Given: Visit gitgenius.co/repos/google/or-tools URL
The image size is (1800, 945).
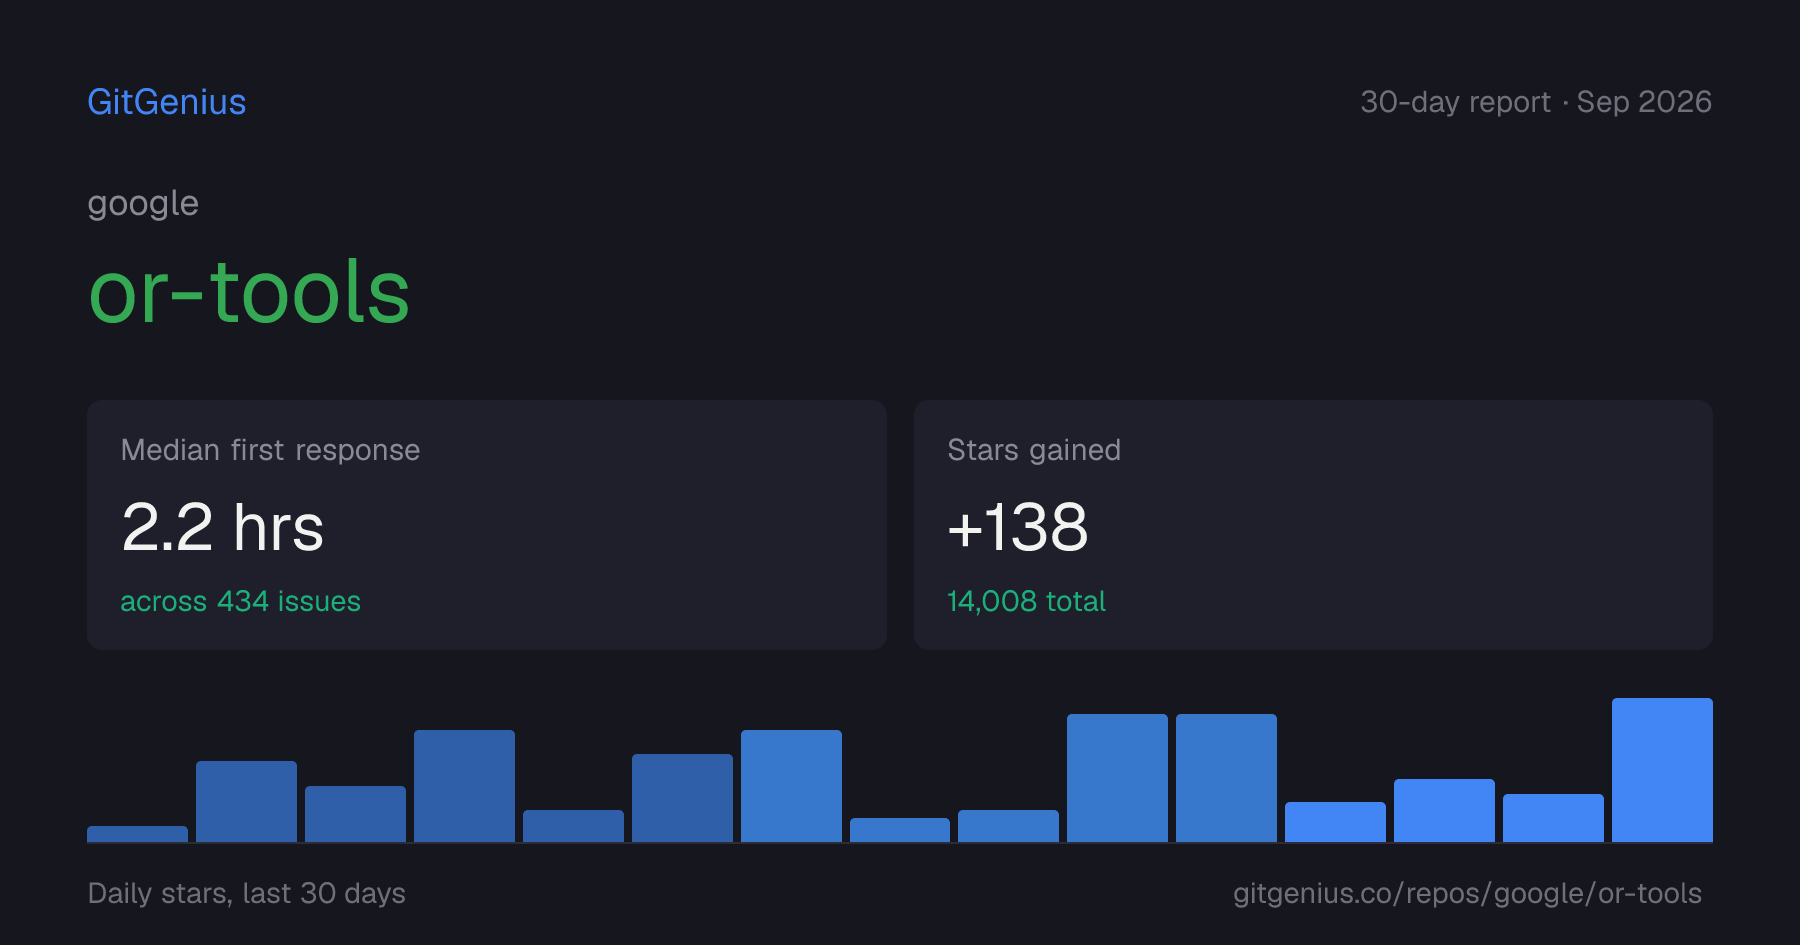Looking at the screenshot, I should click(1467, 893).
